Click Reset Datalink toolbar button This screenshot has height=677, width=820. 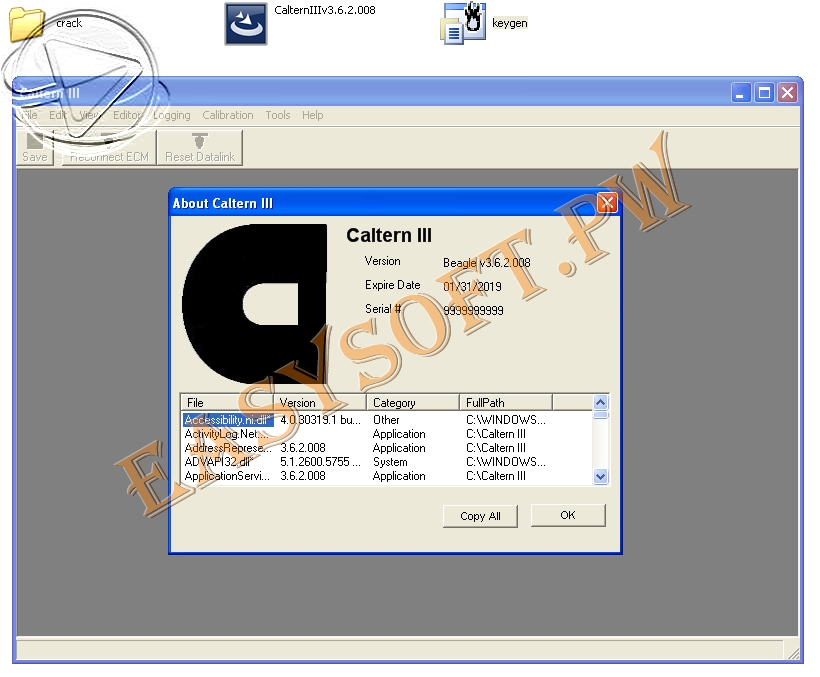click(200, 148)
